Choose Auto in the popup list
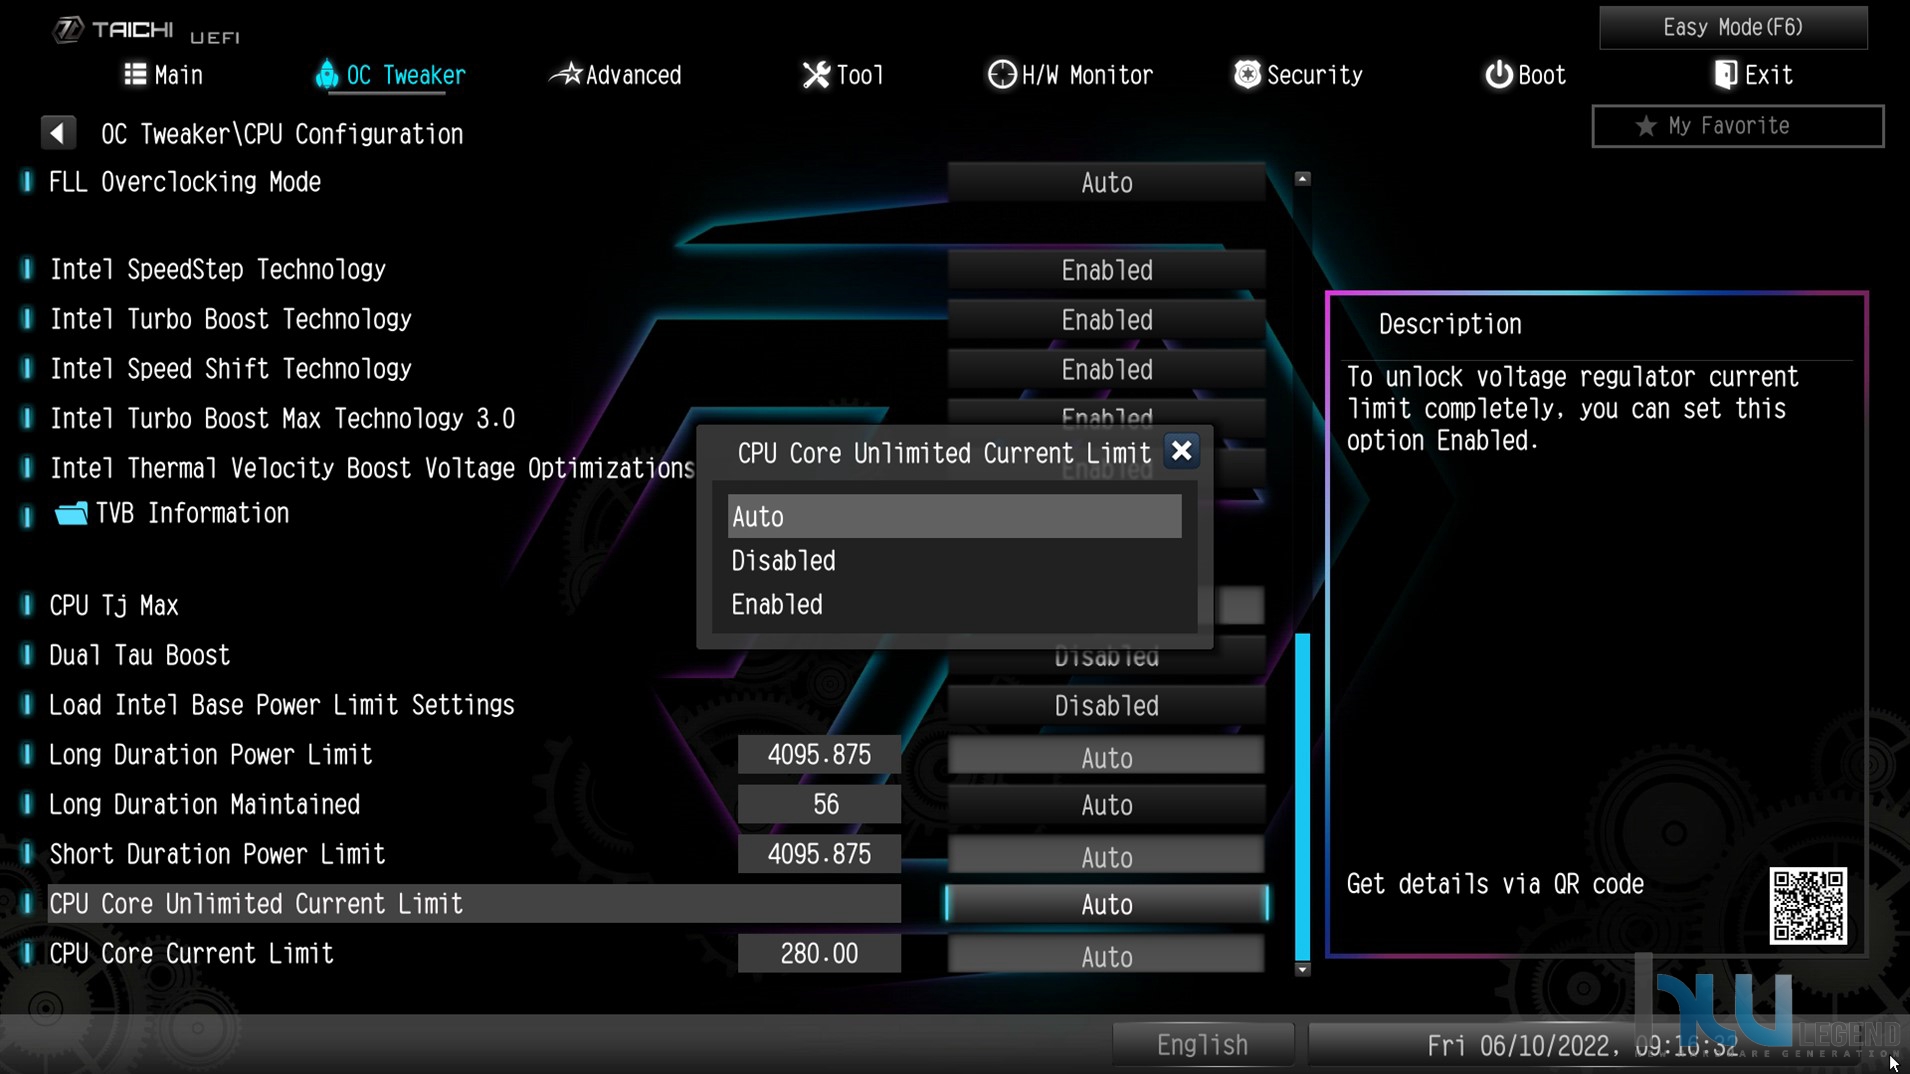 [x=954, y=517]
